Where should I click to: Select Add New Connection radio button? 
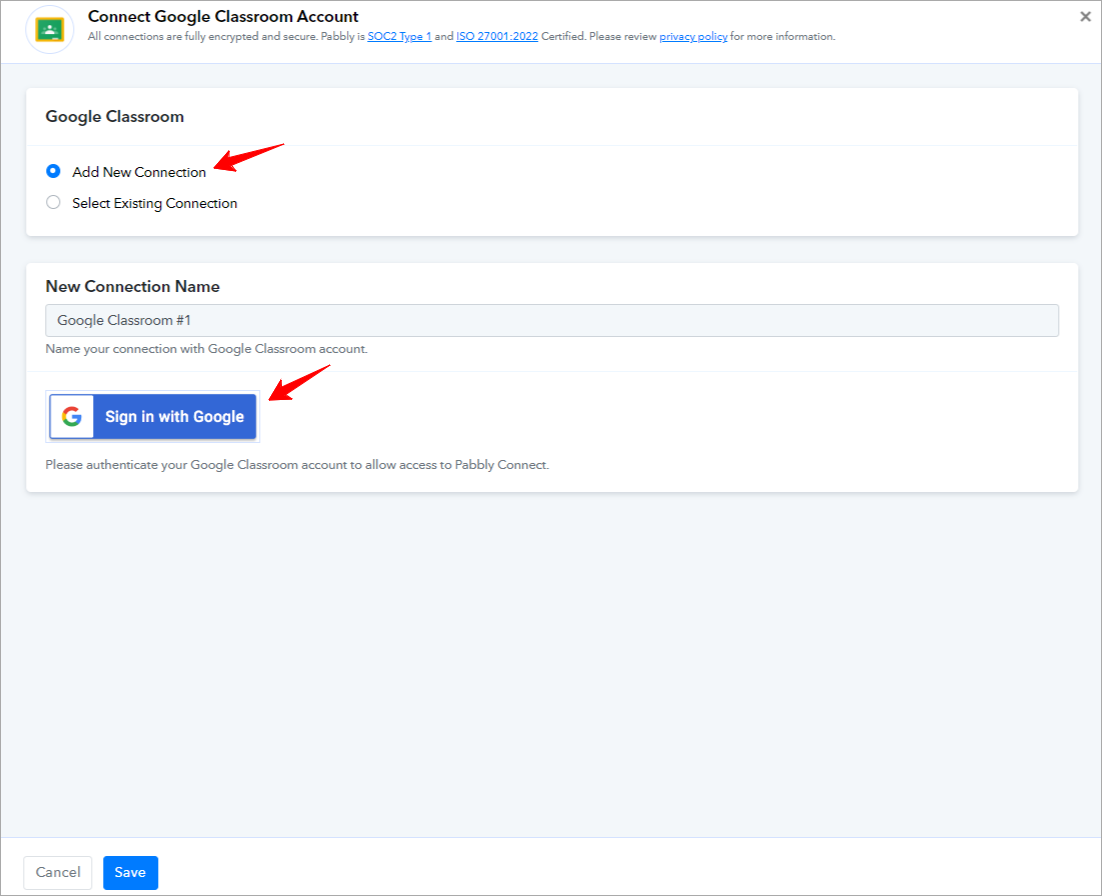[x=53, y=171]
